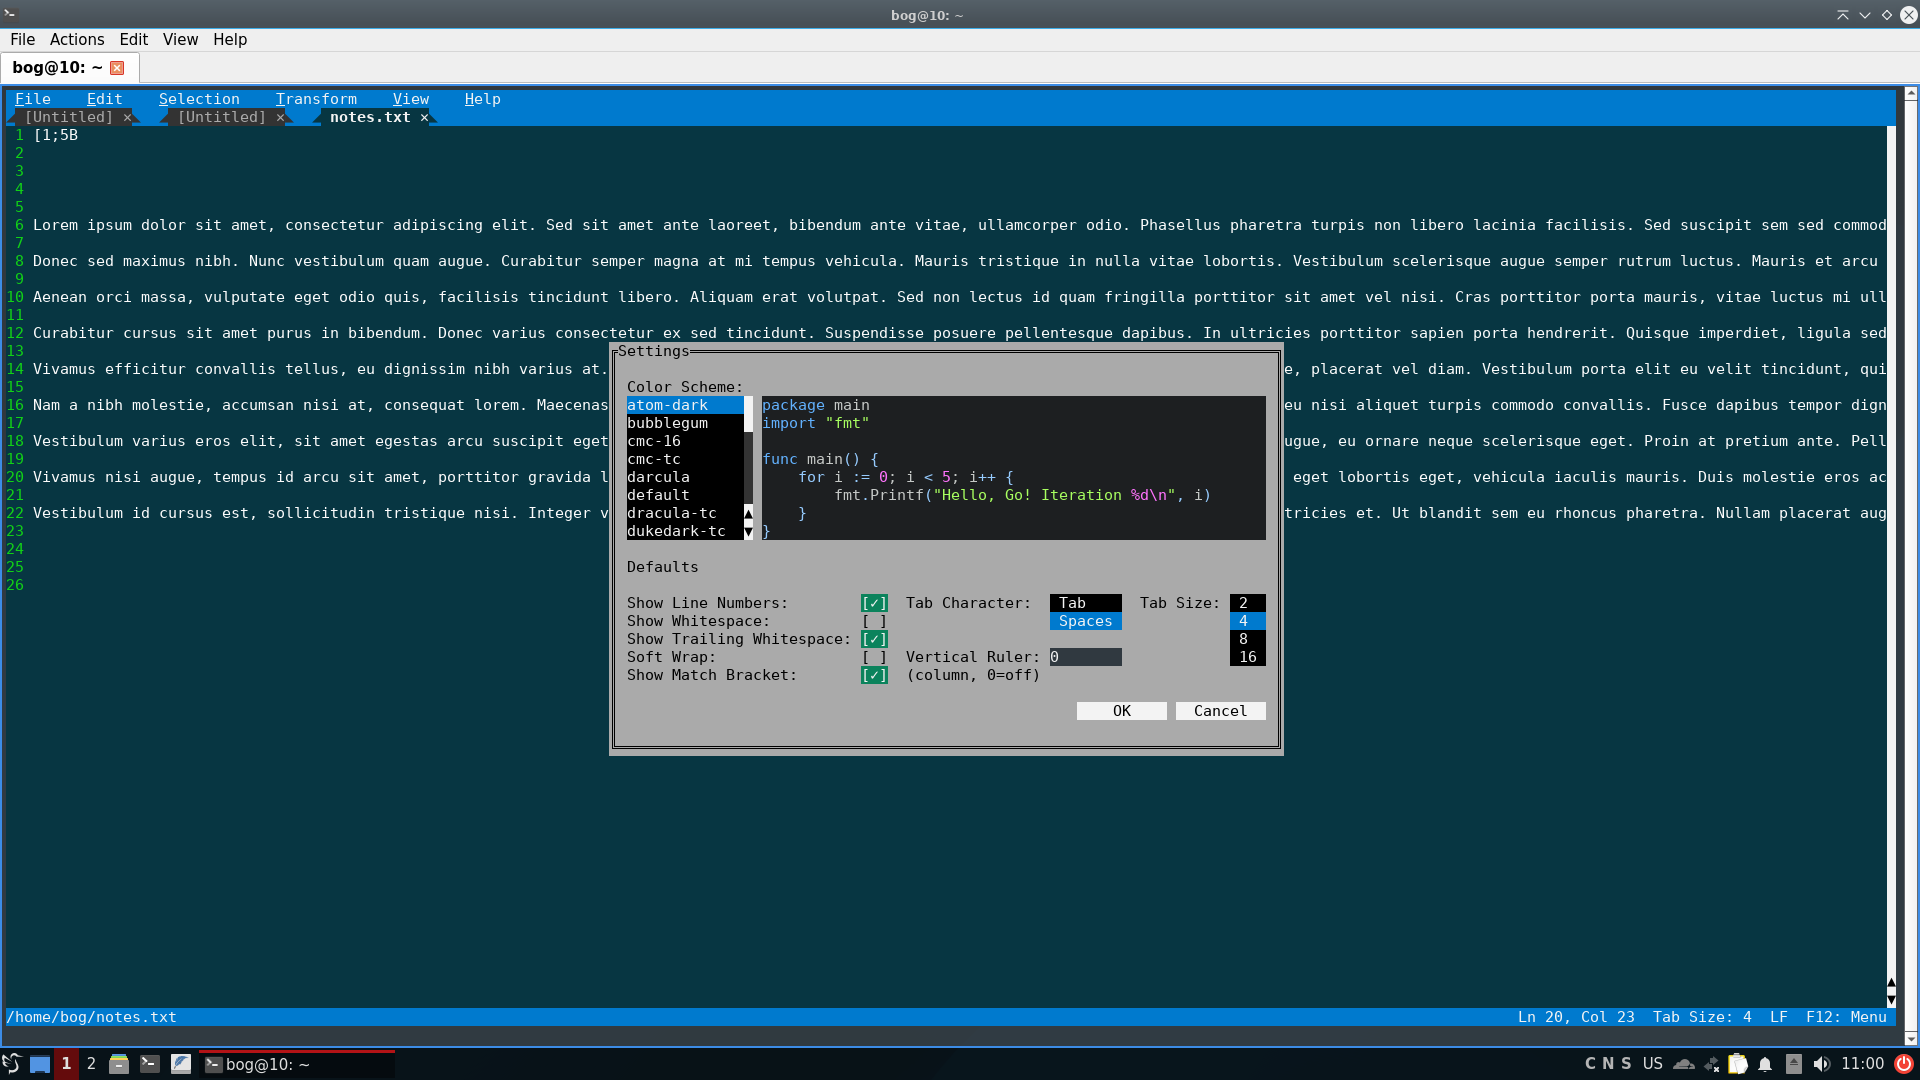1920x1080 pixels.
Task: Select the darcula color scheme
Action: tap(685, 477)
